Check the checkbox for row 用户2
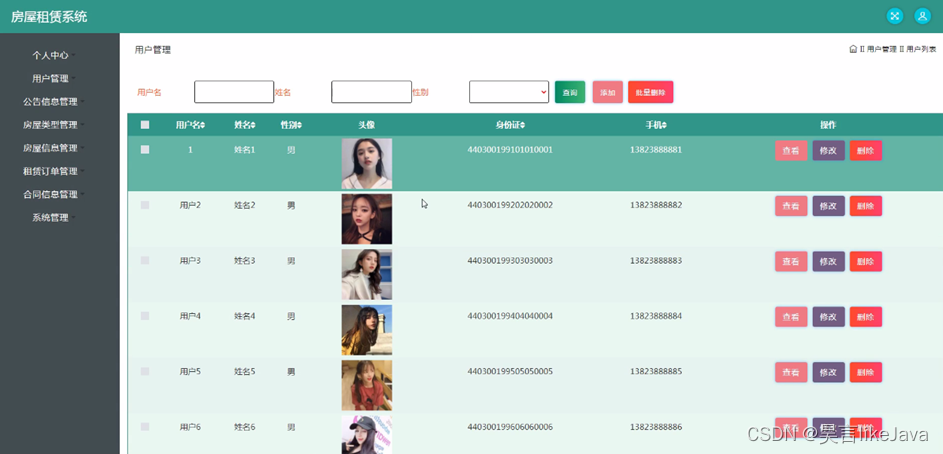This screenshot has height=454, width=943. [145, 205]
